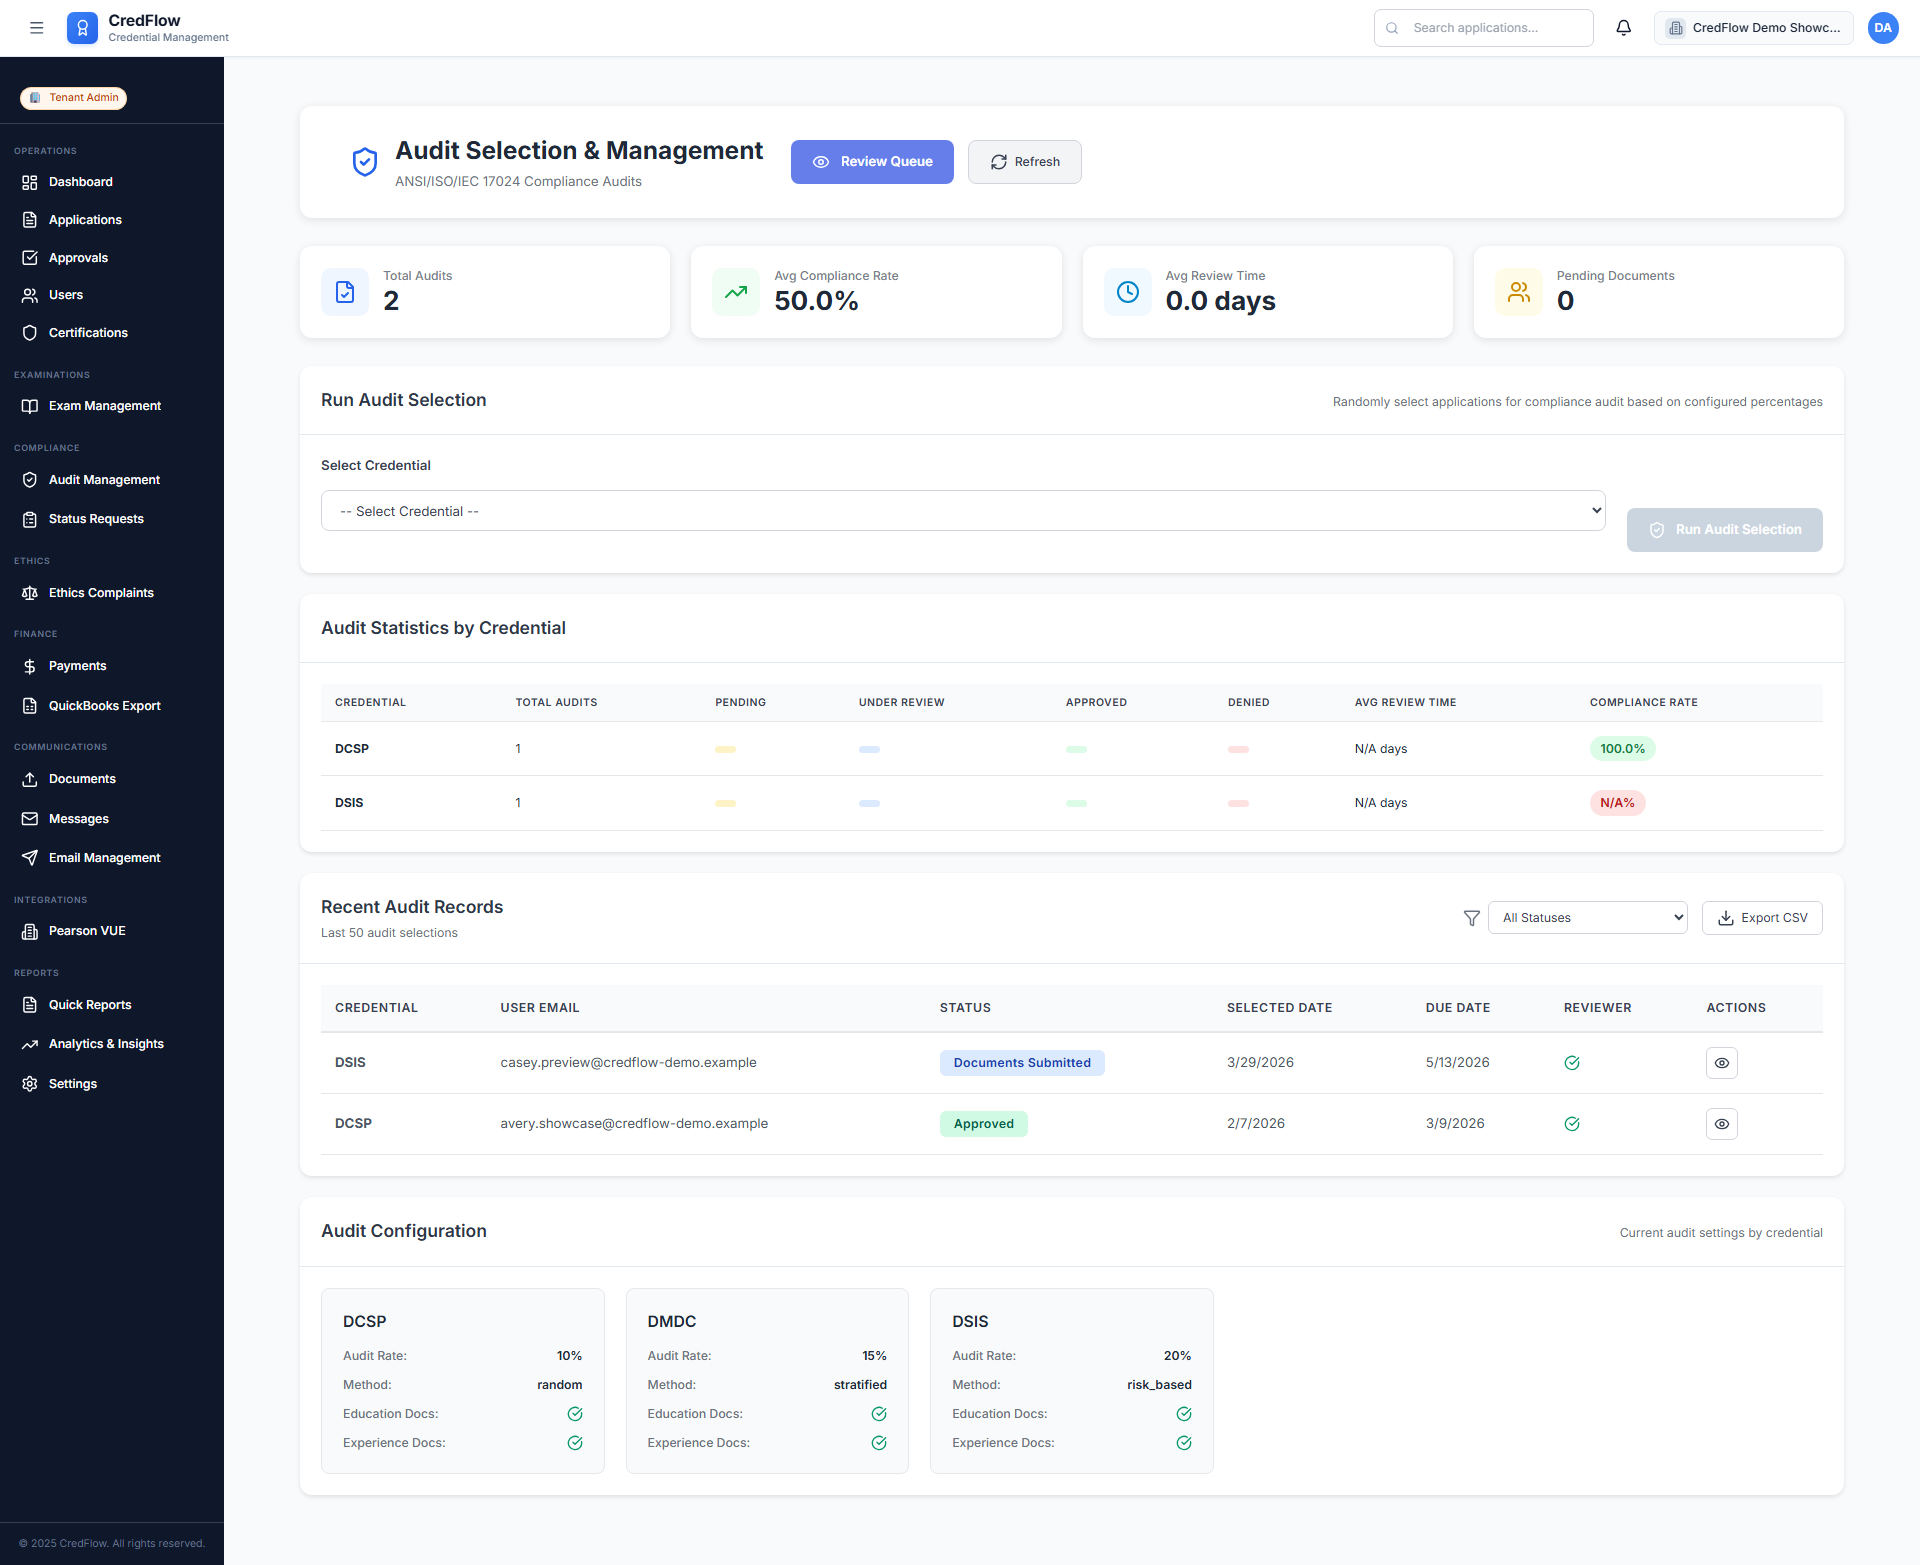View DSIS audit record eye icon
The height and width of the screenshot is (1565, 1920).
point(1721,1063)
